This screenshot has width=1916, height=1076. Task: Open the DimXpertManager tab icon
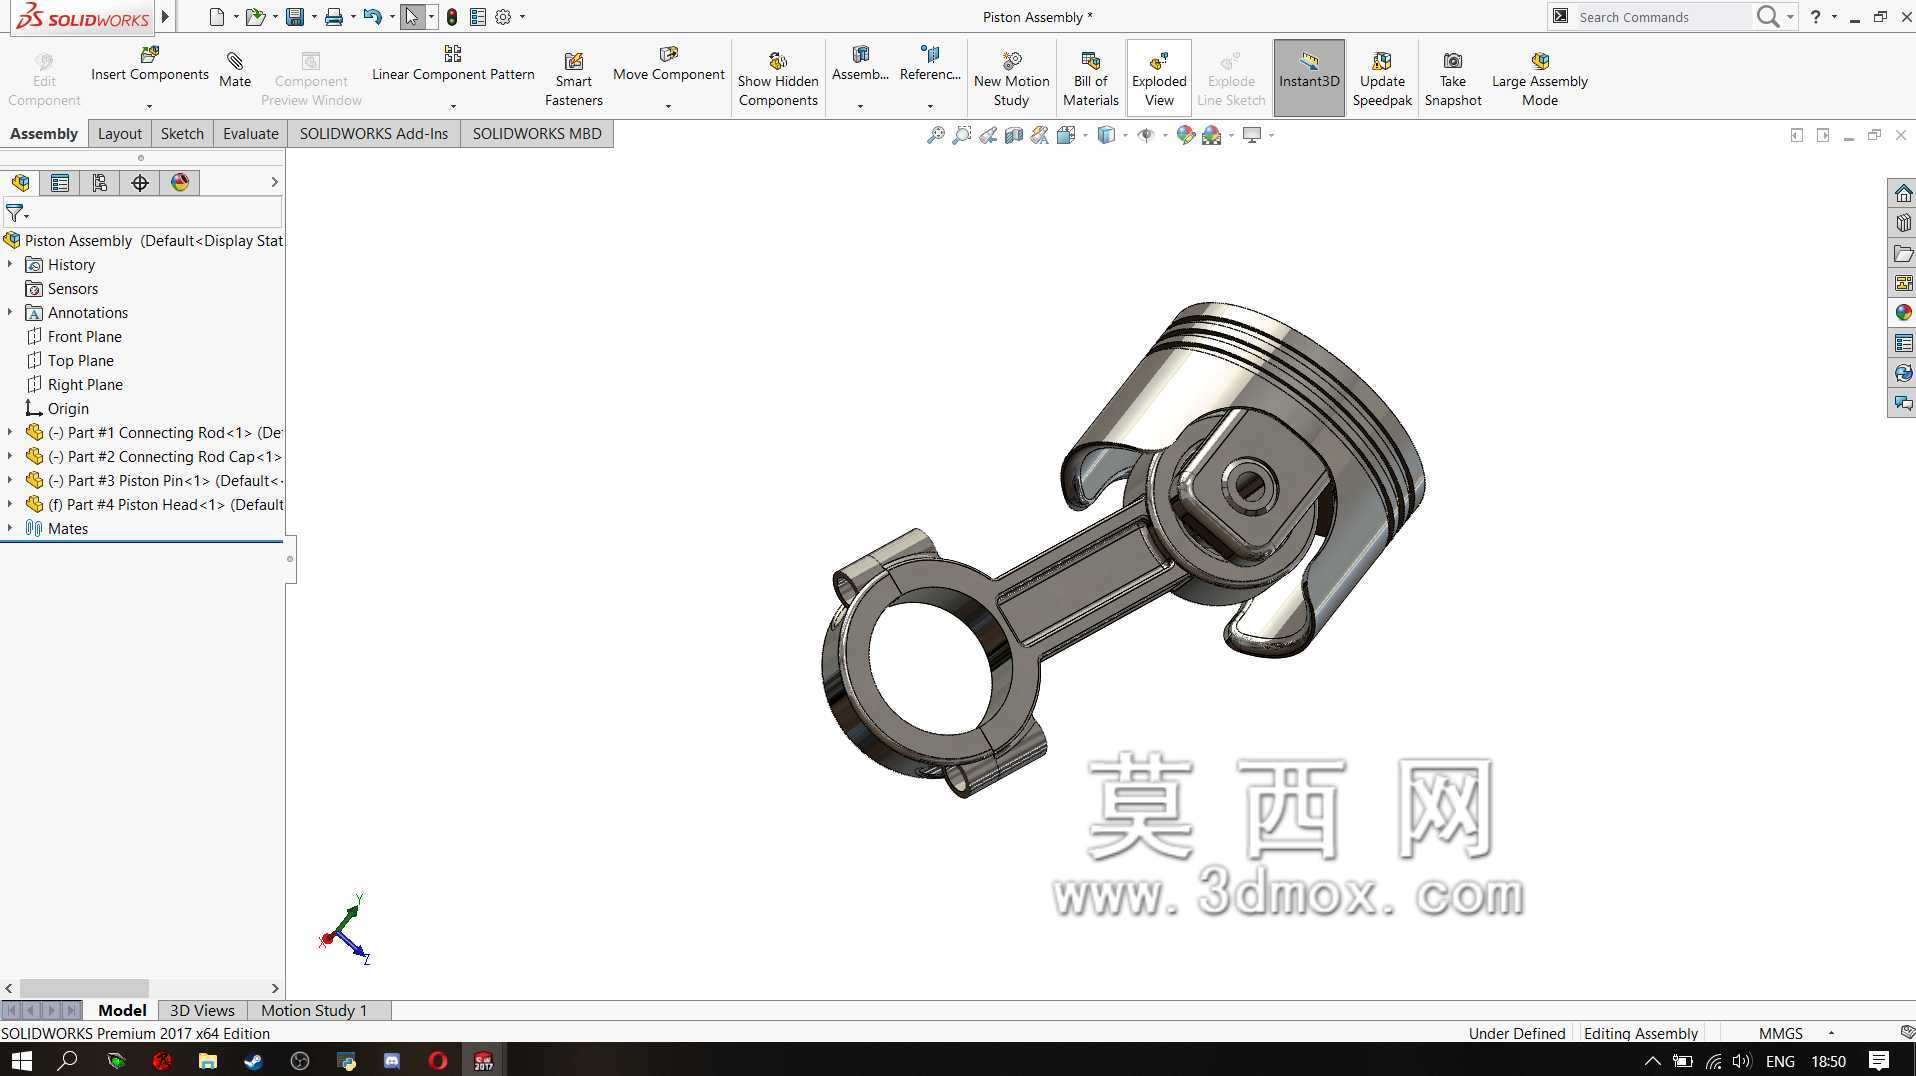coord(140,183)
